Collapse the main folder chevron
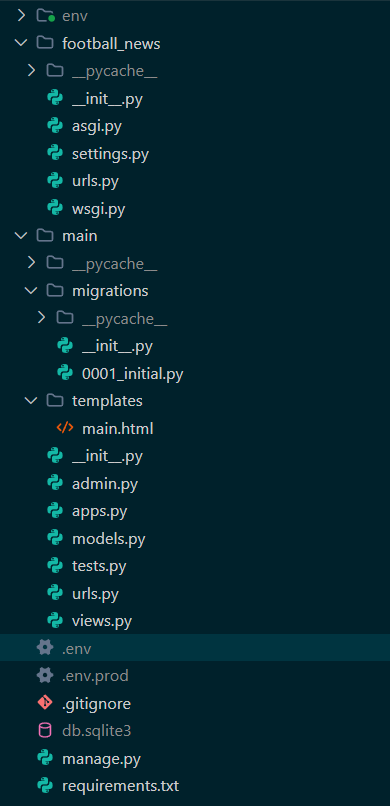The height and width of the screenshot is (806, 390). (21, 235)
